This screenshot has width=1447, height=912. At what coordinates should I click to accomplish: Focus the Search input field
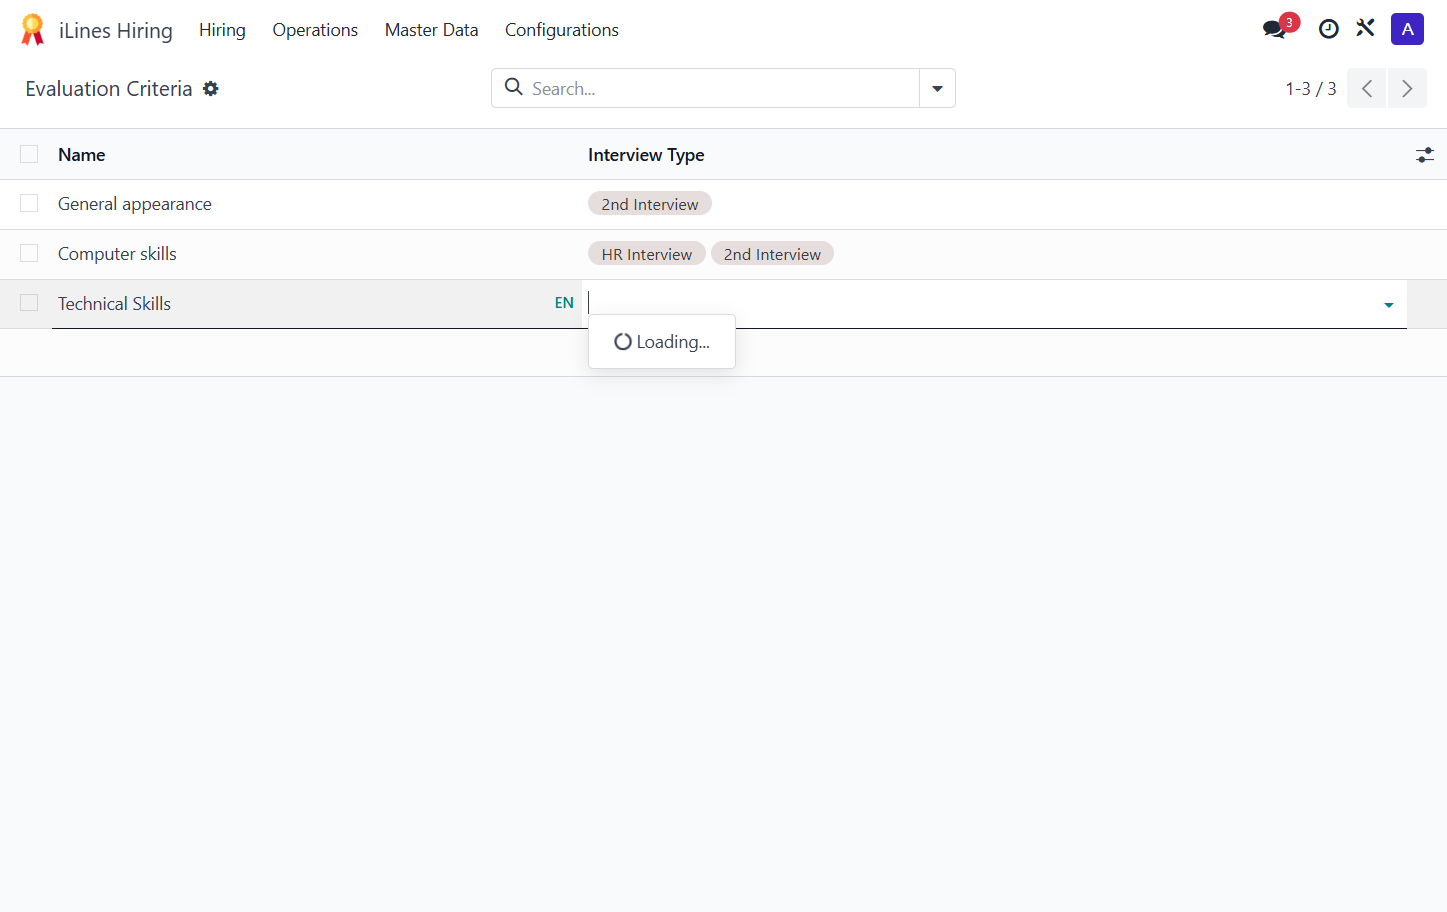pos(720,88)
